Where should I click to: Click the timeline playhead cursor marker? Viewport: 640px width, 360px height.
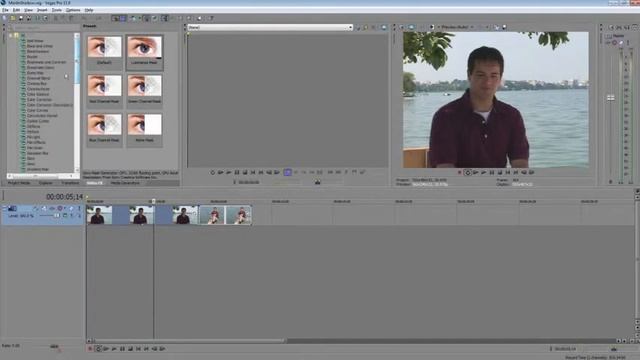pos(153,201)
